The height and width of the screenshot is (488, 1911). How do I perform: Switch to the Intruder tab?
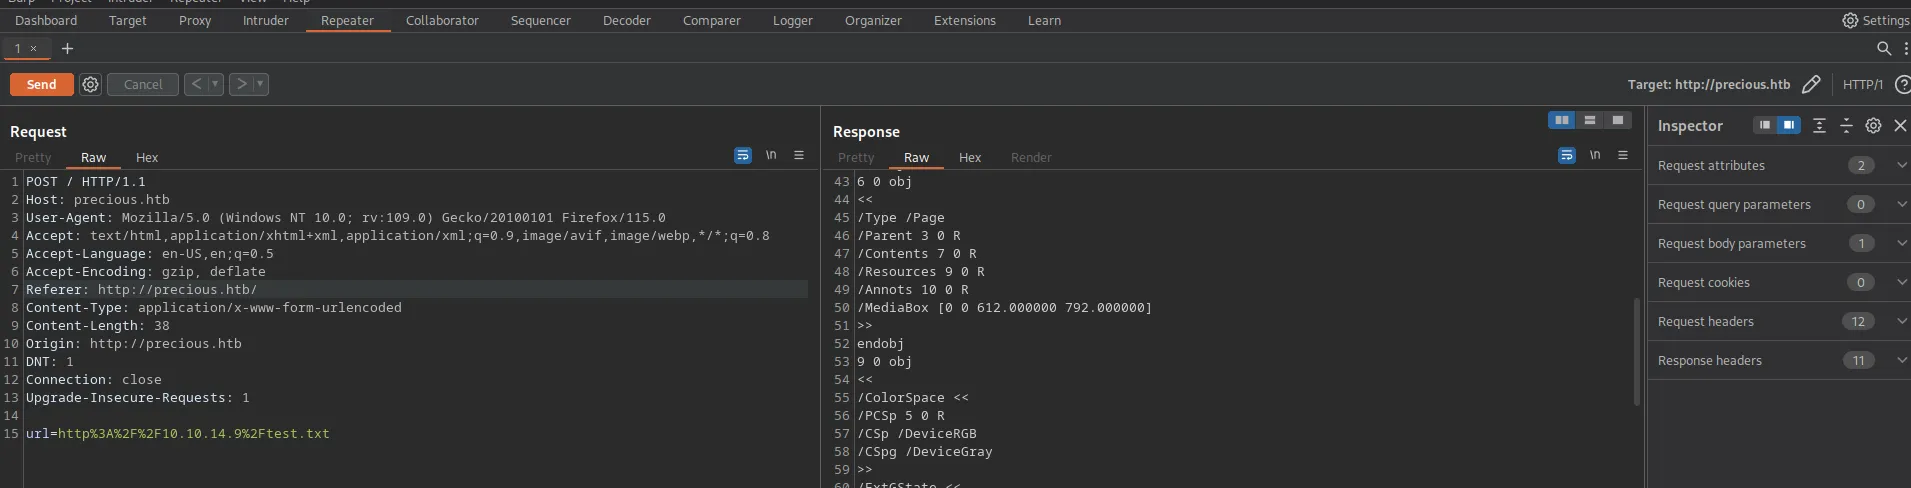click(265, 20)
